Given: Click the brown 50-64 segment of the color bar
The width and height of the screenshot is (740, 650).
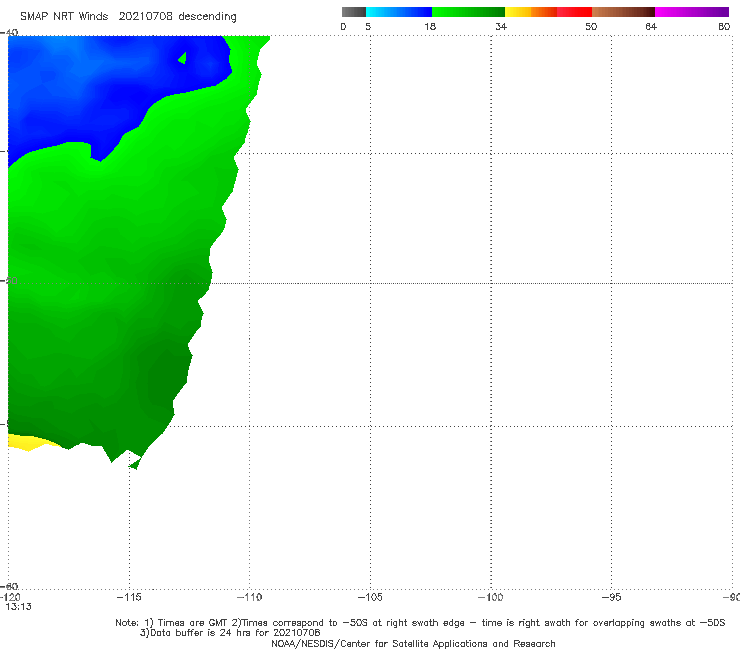Looking at the screenshot, I should tap(623, 12).
